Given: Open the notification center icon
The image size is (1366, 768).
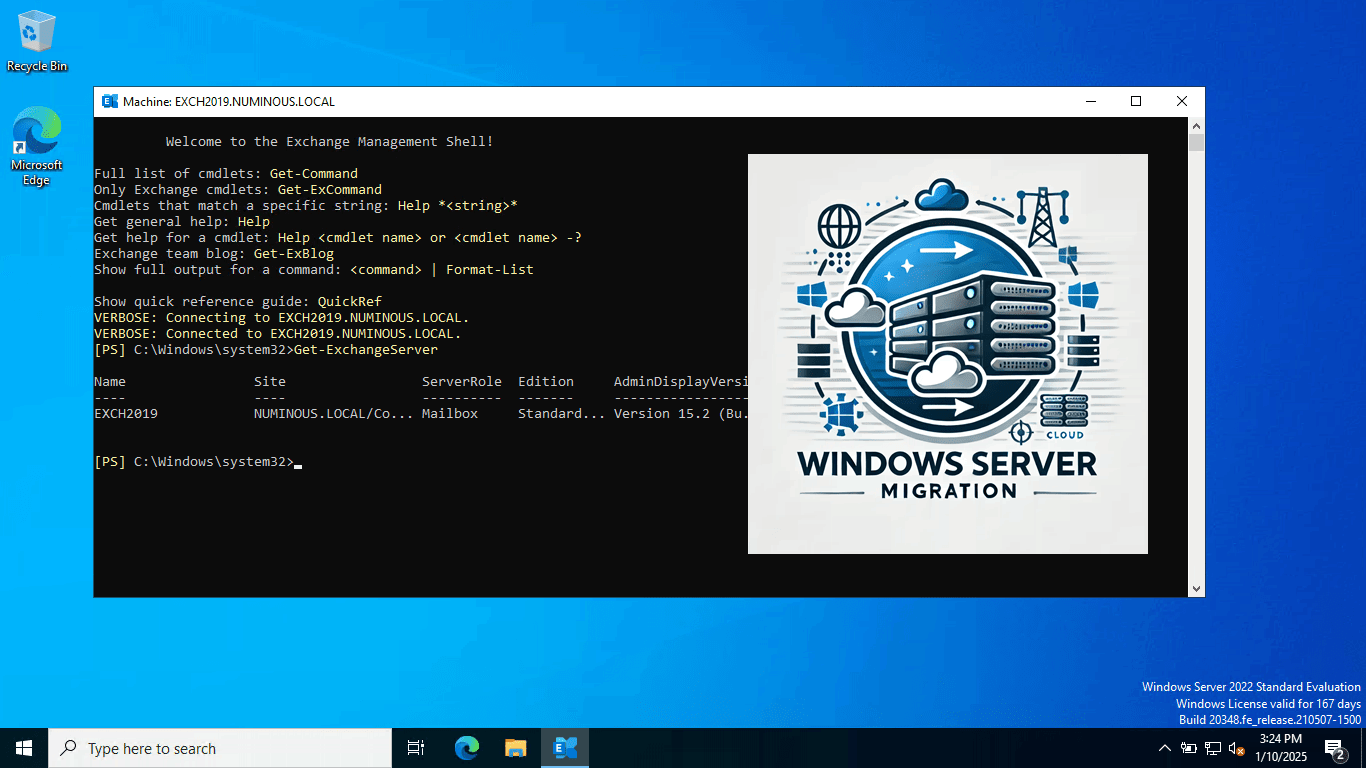Looking at the screenshot, I should click(x=1335, y=748).
